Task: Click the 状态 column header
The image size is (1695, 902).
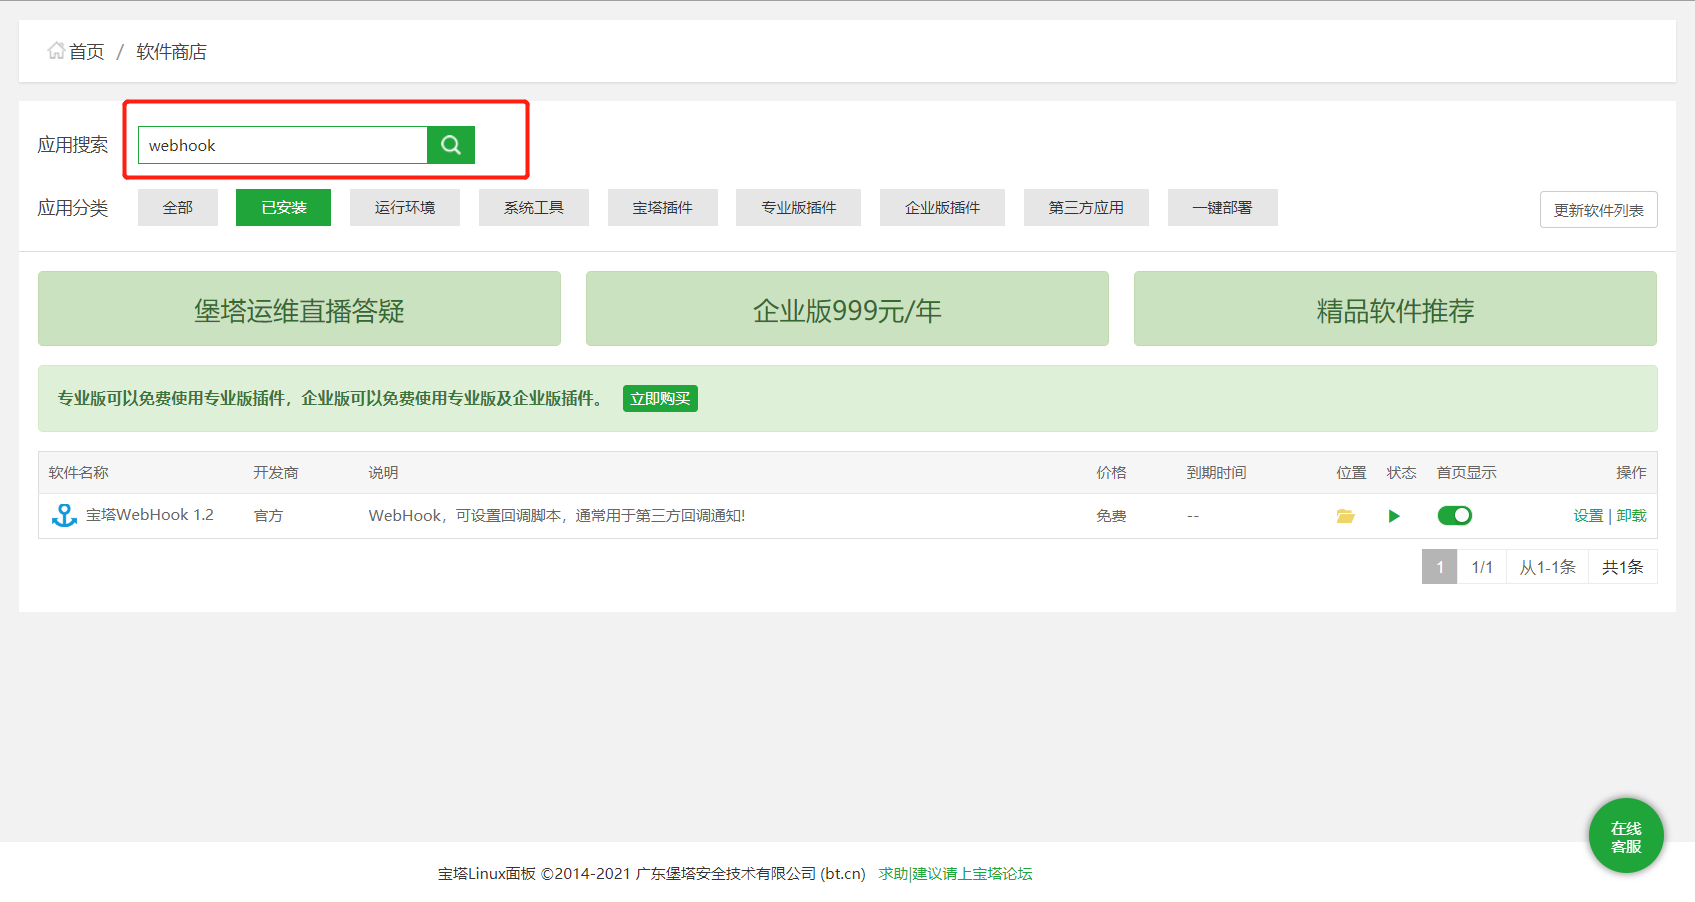Action: click(x=1401, y=473)
